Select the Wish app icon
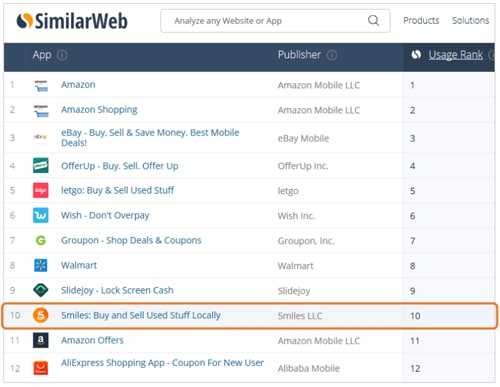 pos(41,215)
